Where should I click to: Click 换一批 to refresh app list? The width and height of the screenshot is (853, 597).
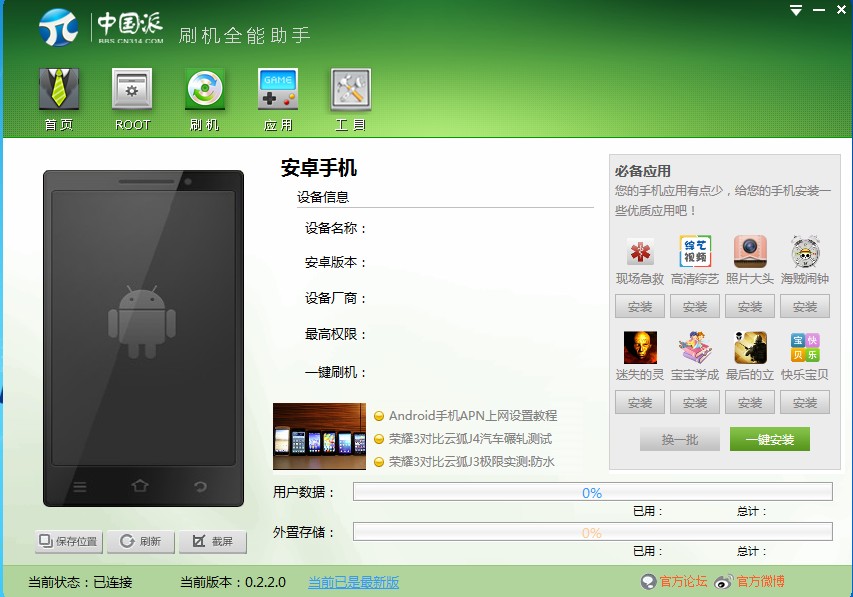pos(680,439)
